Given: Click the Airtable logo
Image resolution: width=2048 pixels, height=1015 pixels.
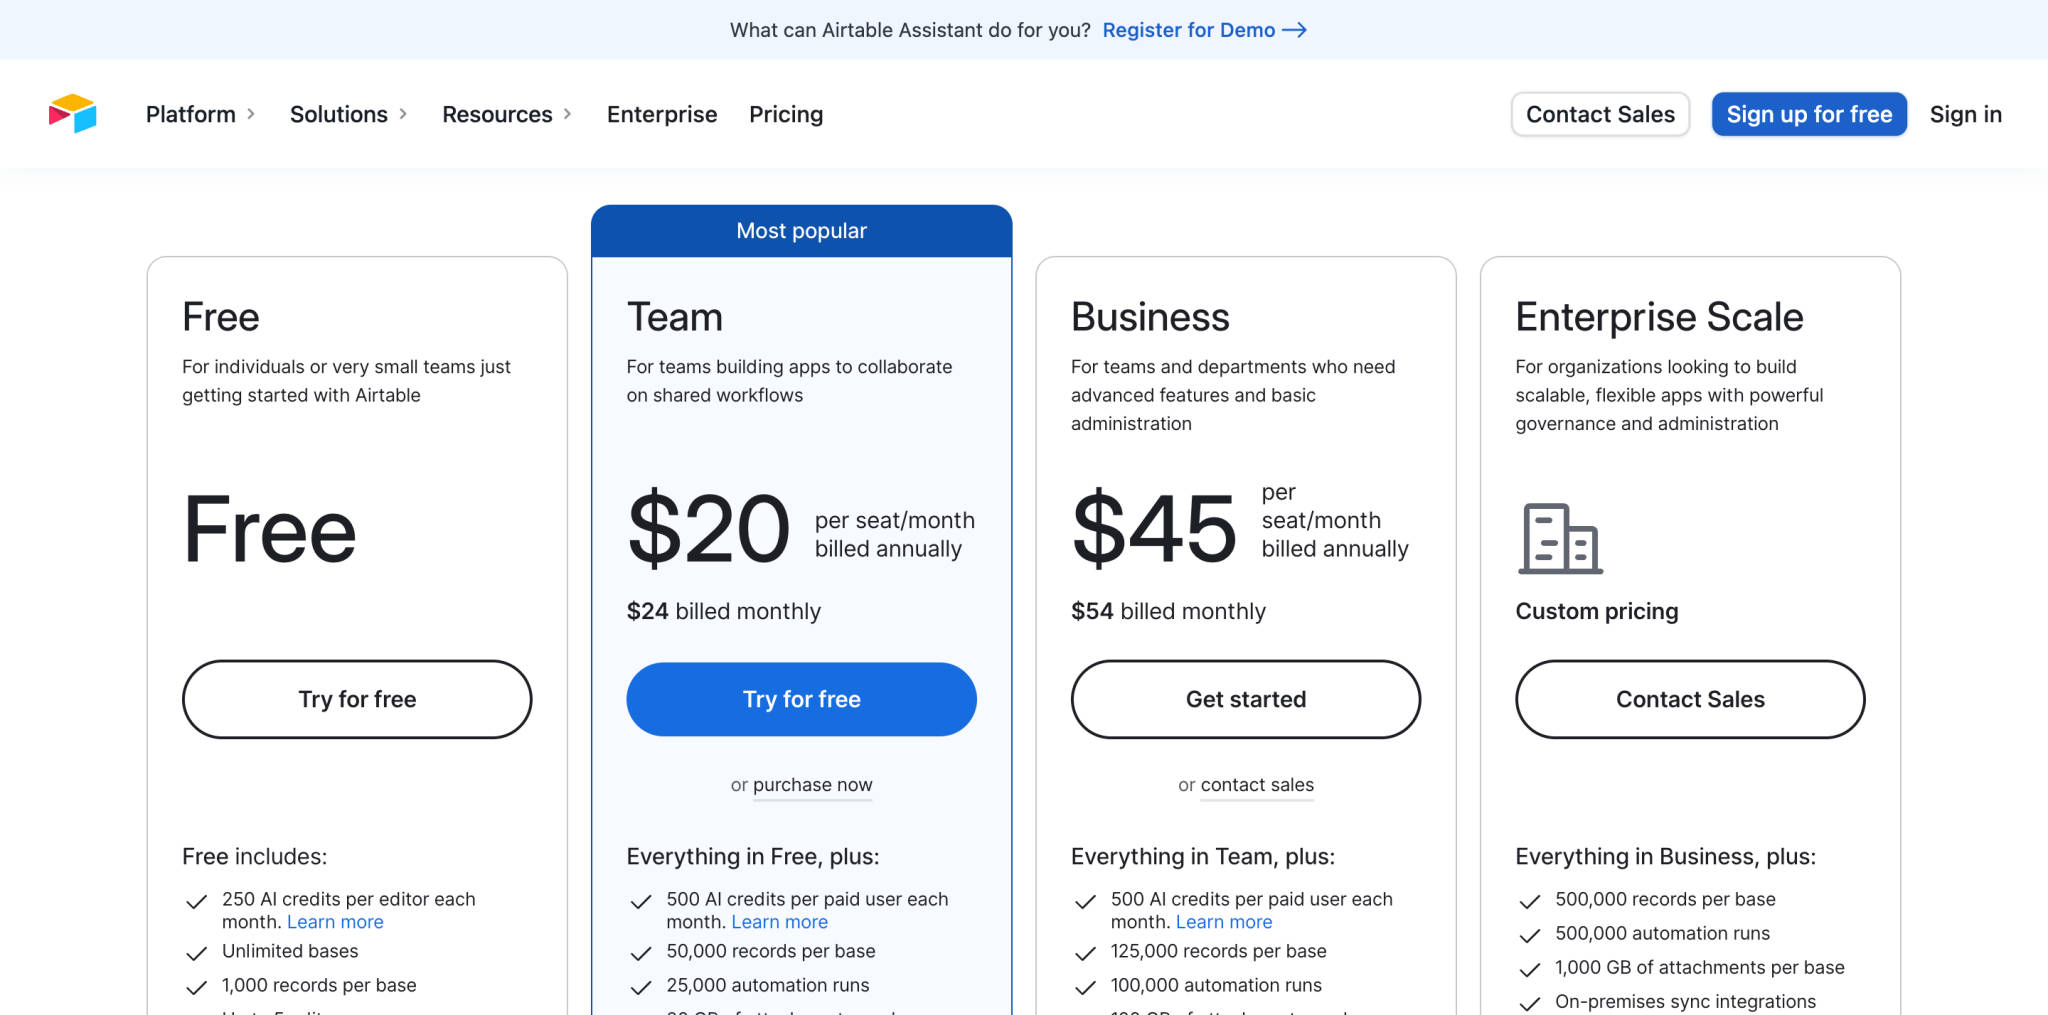Looking at the screenshot, I should click(x=73, y=113).
